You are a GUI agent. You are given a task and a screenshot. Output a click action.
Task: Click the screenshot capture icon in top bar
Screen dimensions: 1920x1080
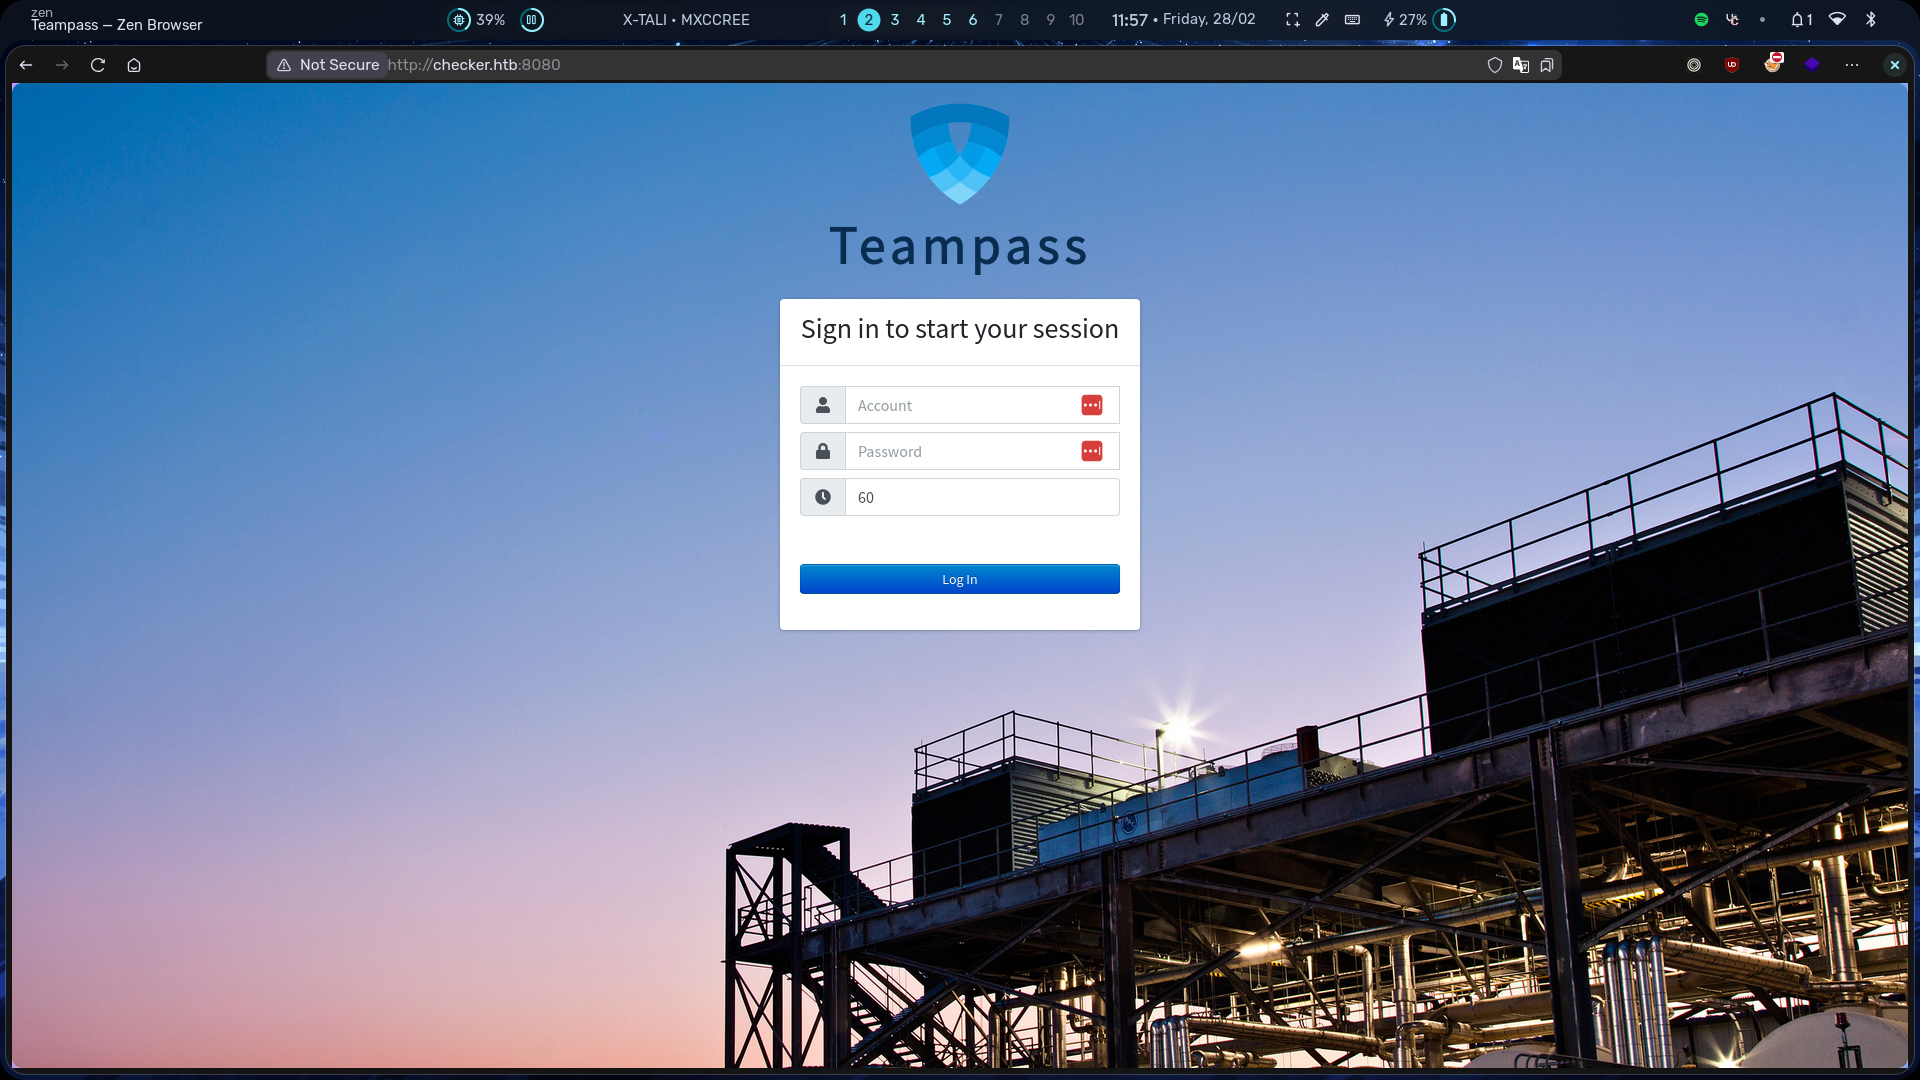[x=1293, y=20]
